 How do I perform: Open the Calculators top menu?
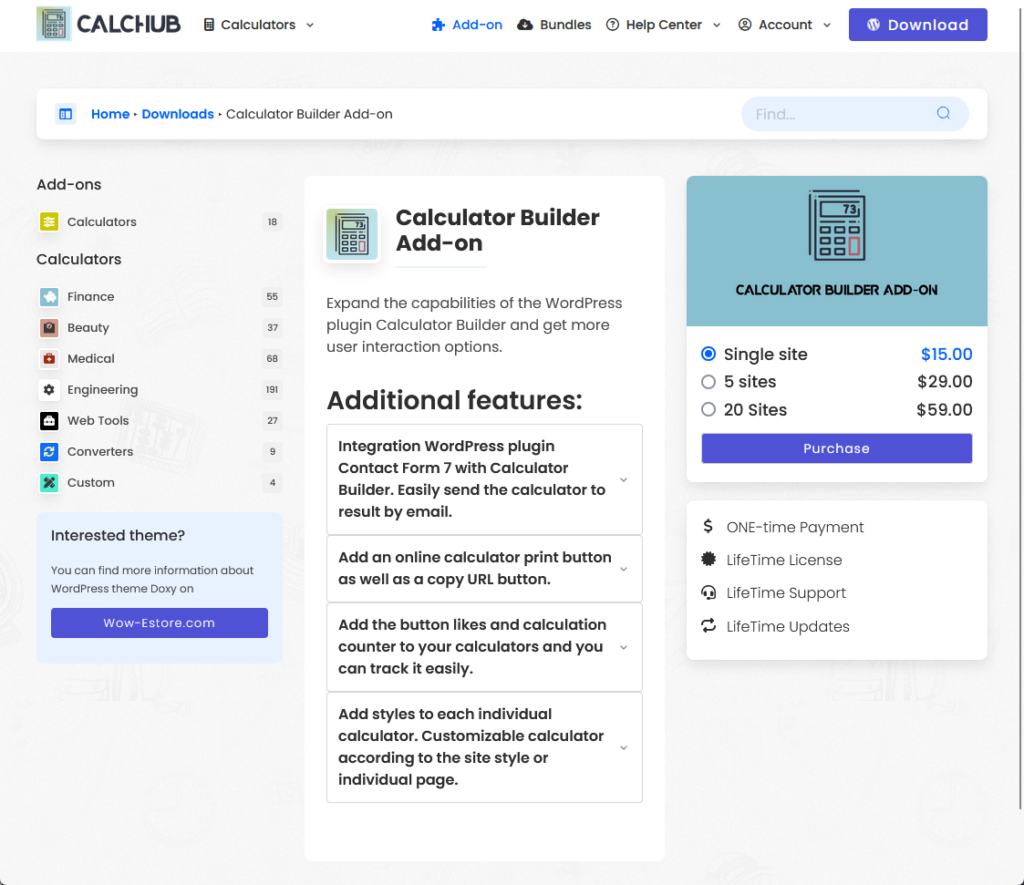pyautogui.click(x=259, y=25)
